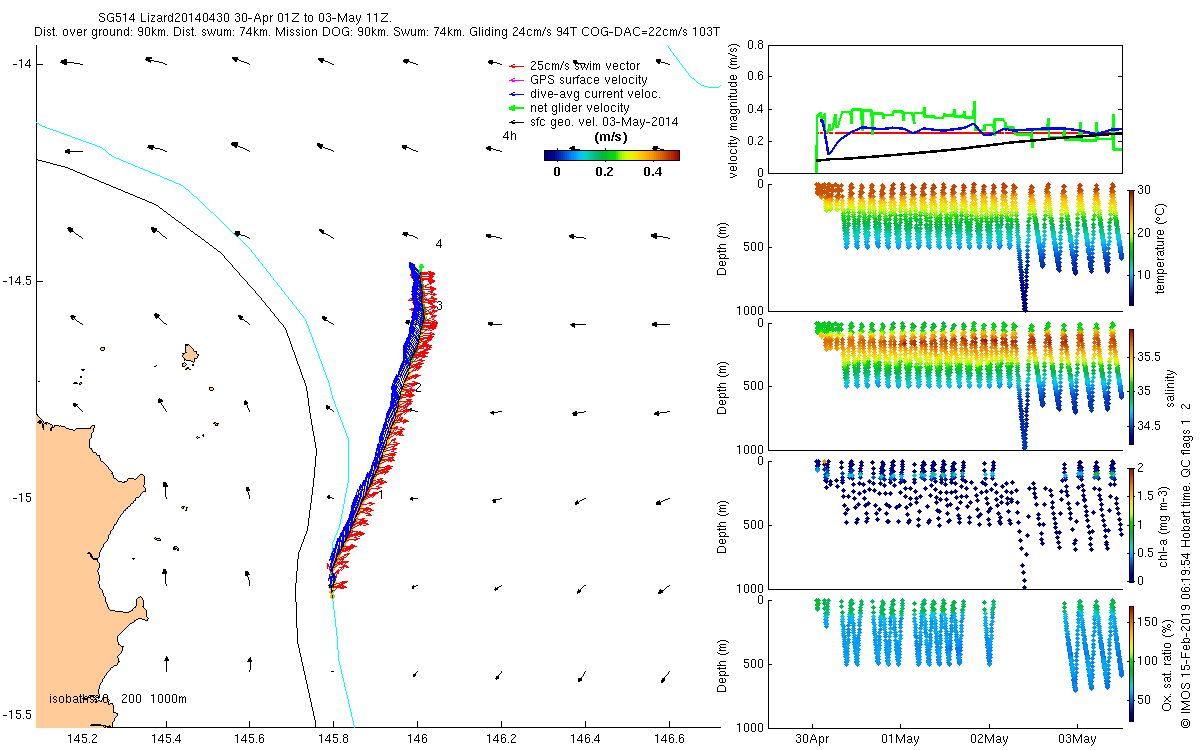Click the temperature colorbar
The image size is (1200, 750).
pos(1131,246)
